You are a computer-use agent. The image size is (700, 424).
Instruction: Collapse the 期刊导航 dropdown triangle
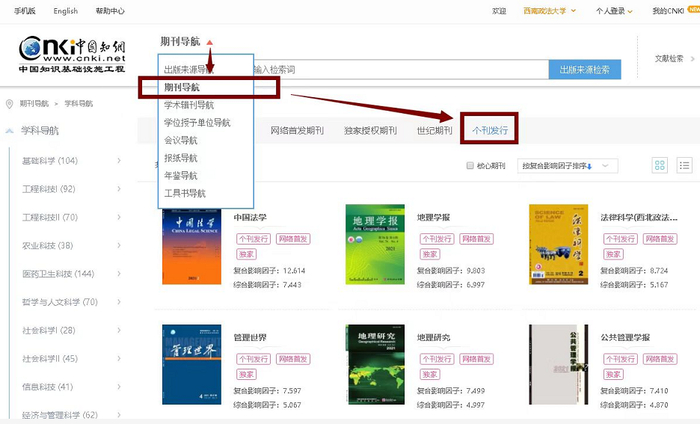click(209, 42)
